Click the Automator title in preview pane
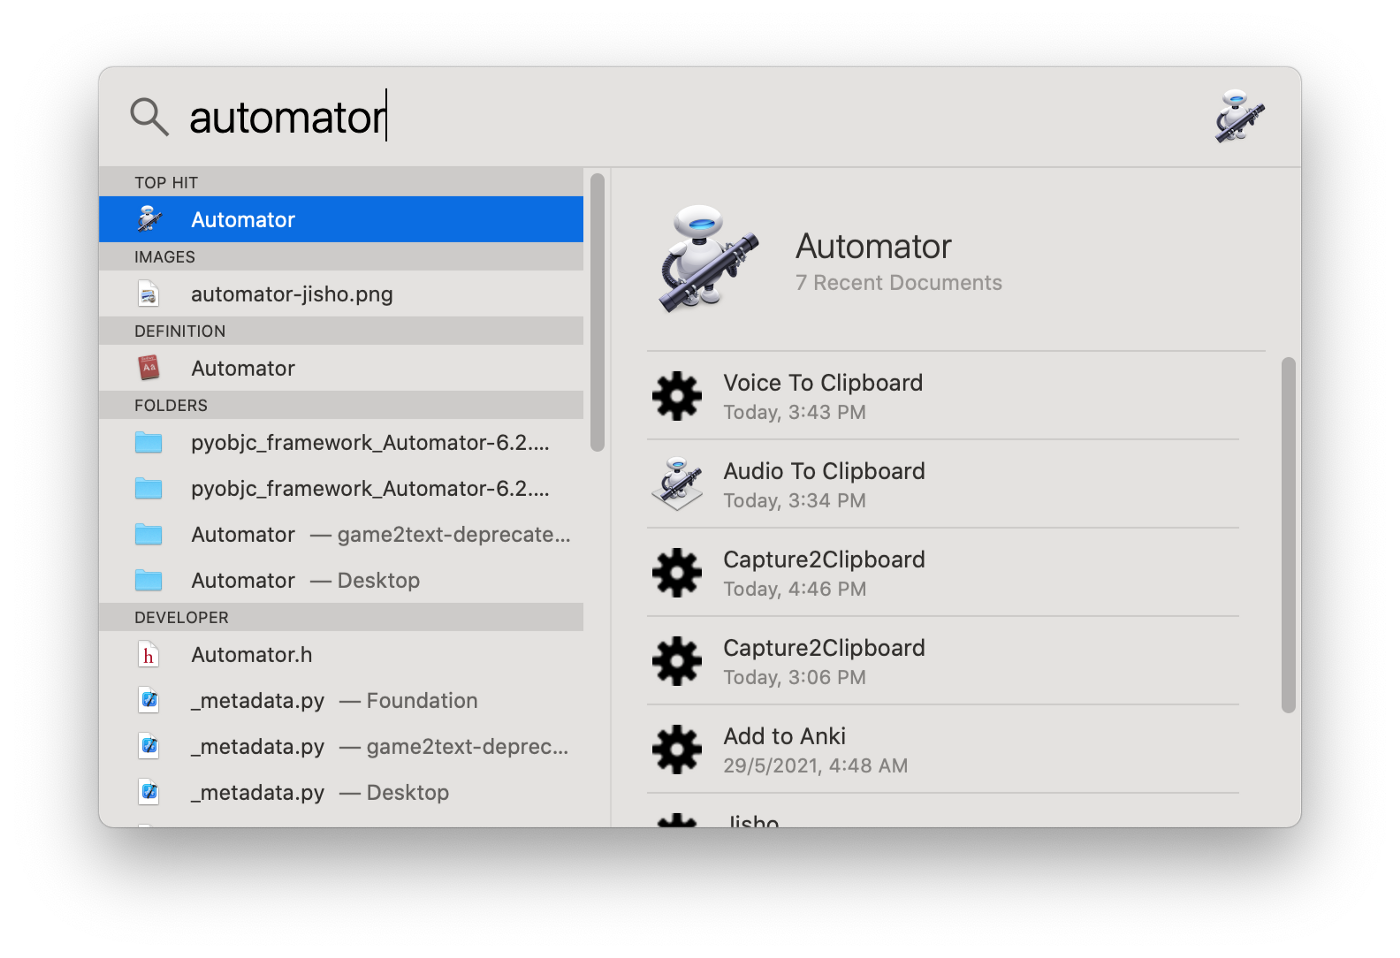The image size is (1400, 958). [873, 246]
